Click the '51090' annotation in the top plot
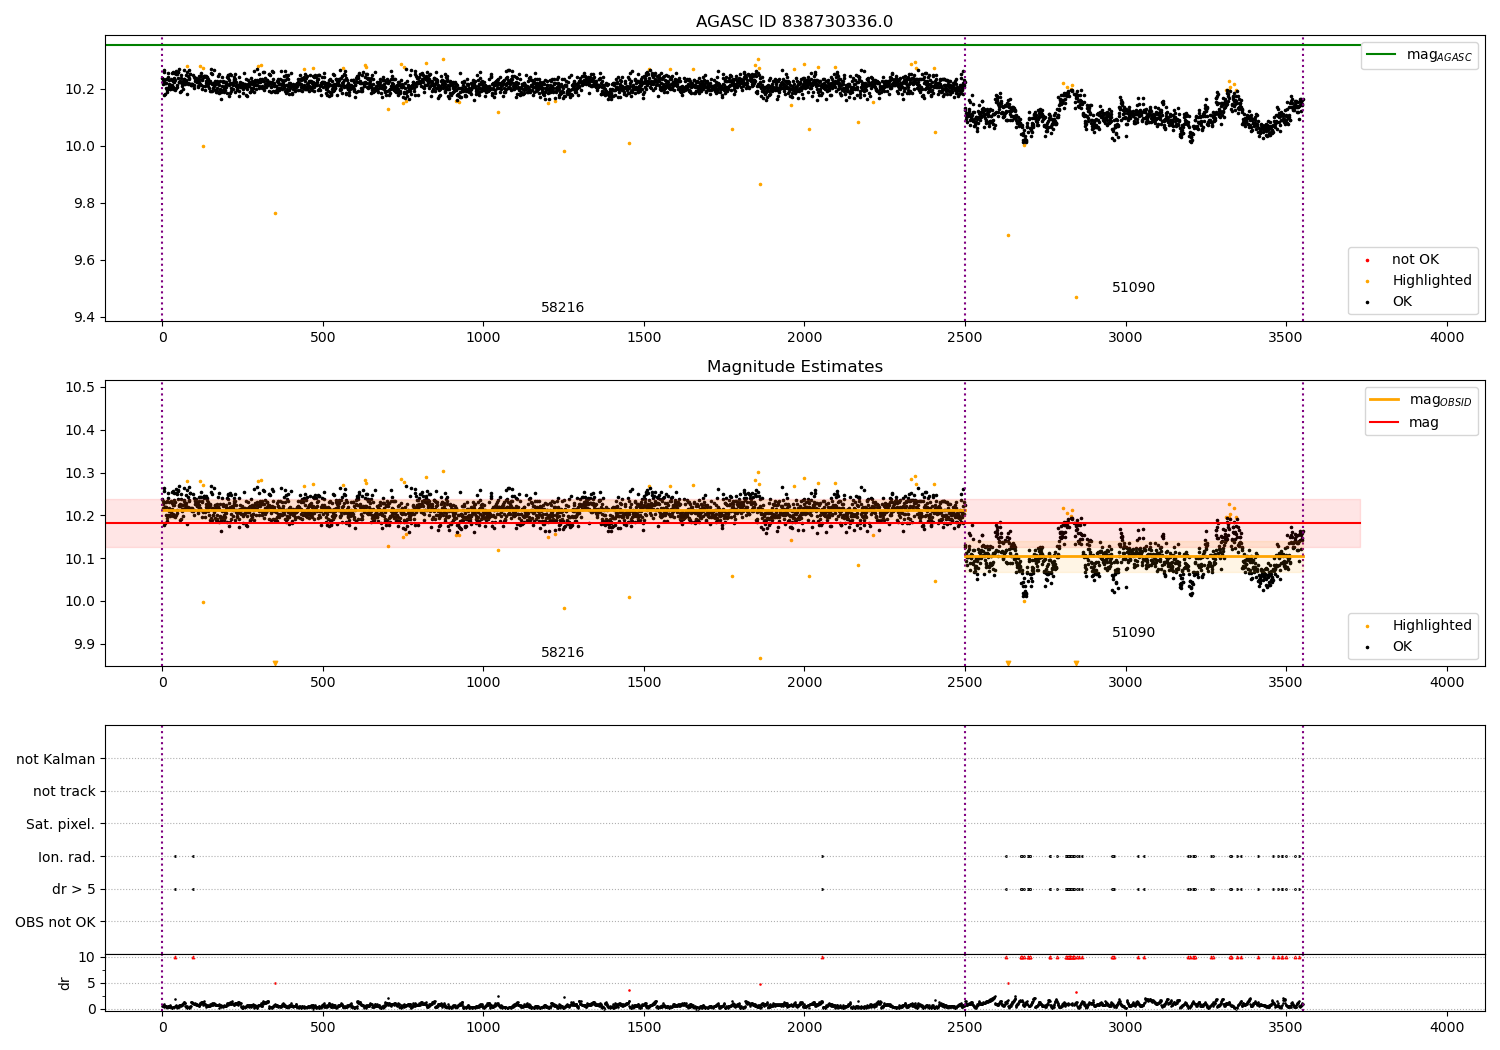 [1133, 288]
